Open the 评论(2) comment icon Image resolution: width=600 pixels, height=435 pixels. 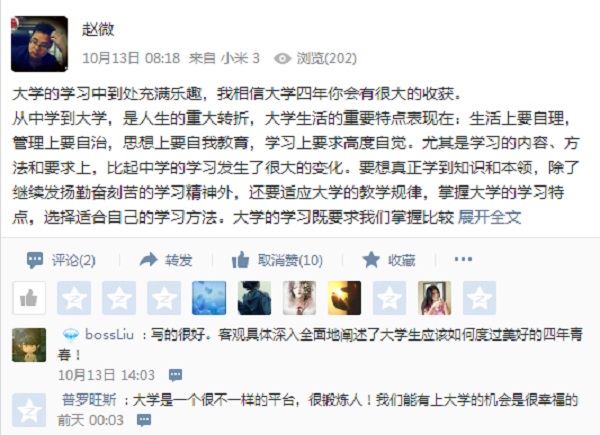(35, 261)
